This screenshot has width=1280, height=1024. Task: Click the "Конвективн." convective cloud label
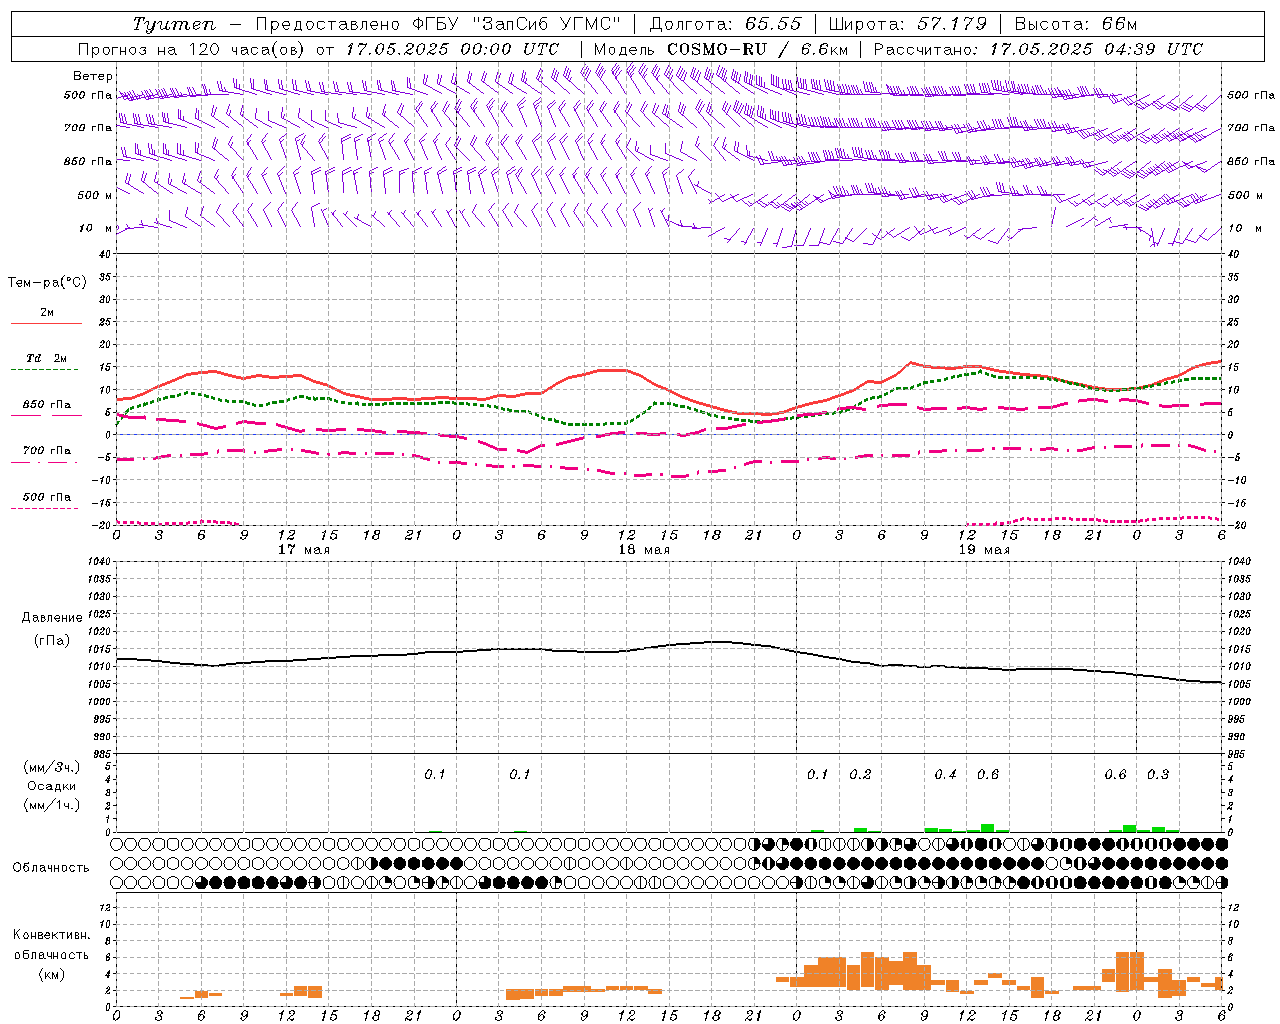coord(51,935)
